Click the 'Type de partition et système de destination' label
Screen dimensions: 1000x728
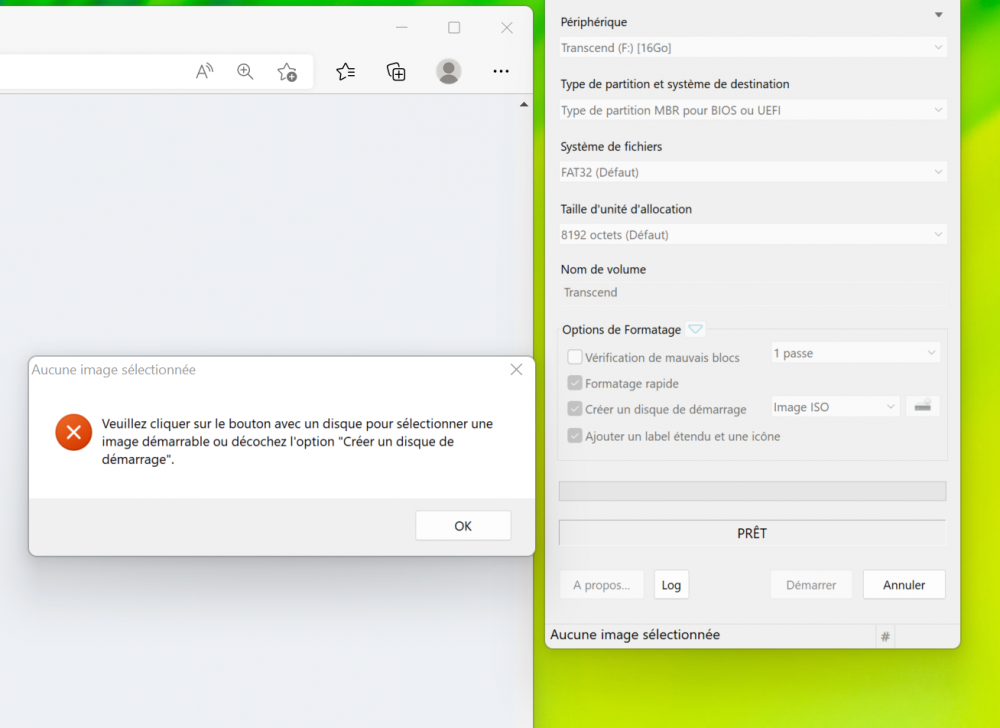(x=675, y=84)
